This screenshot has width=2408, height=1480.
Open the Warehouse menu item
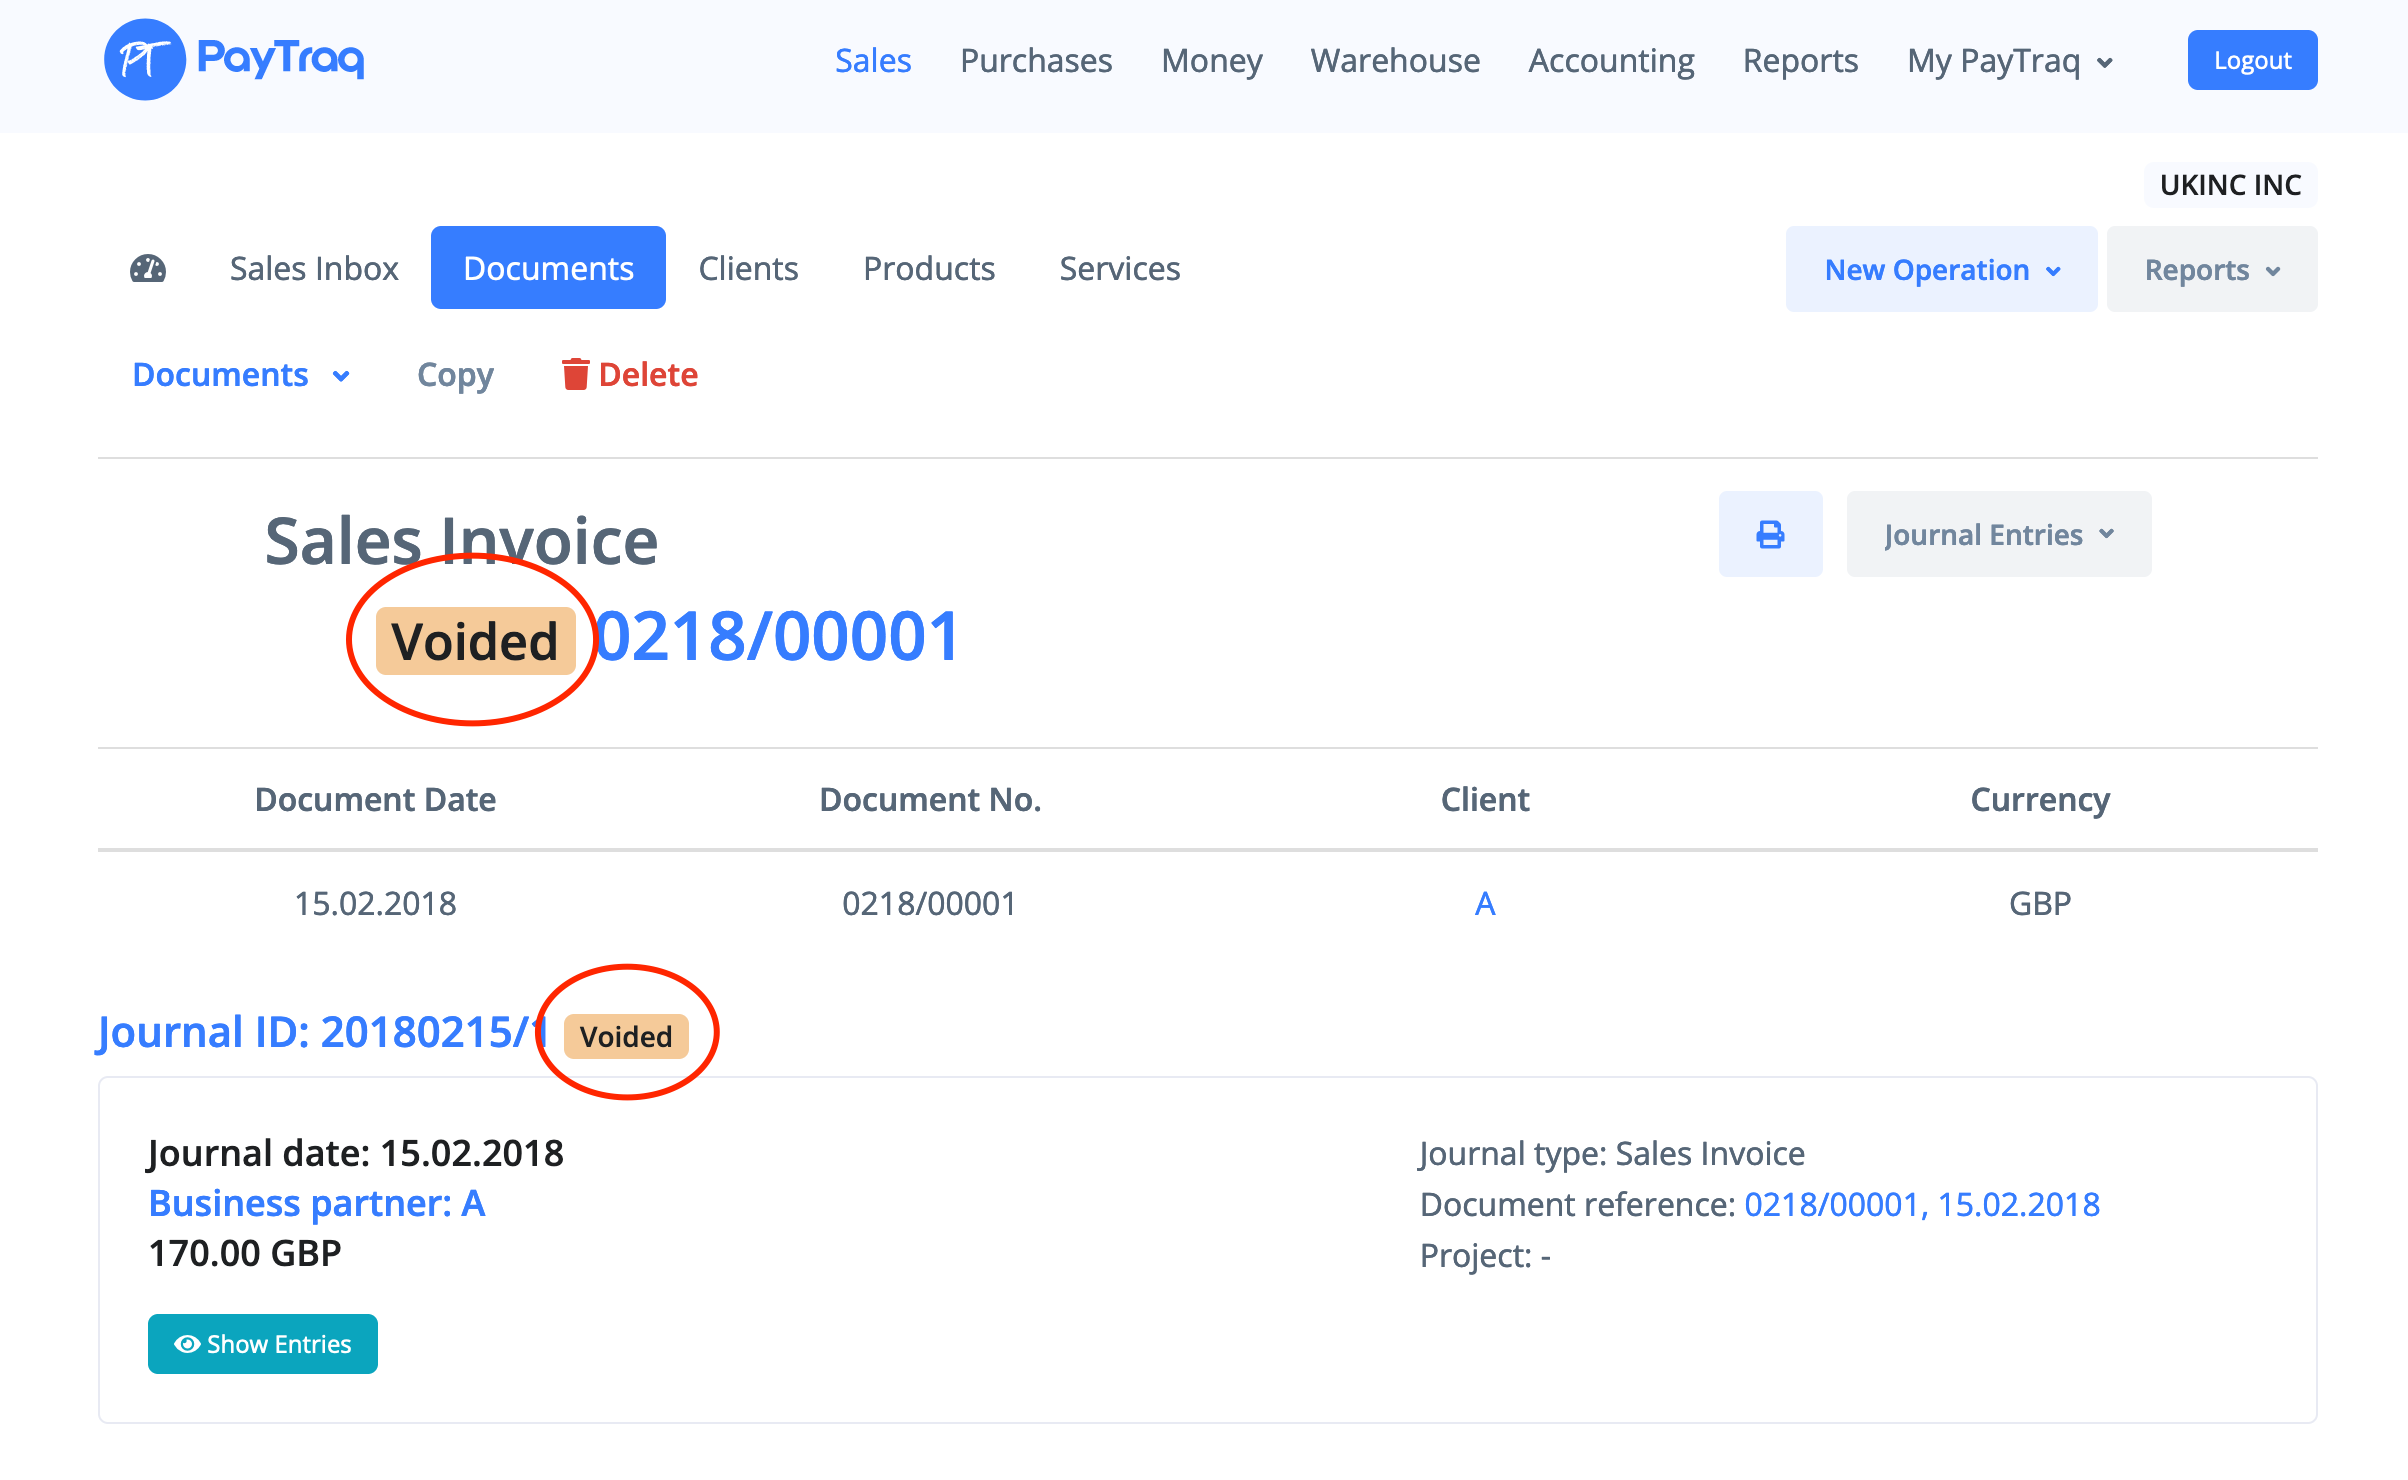pyautogui.click(x=1394, y=61)
